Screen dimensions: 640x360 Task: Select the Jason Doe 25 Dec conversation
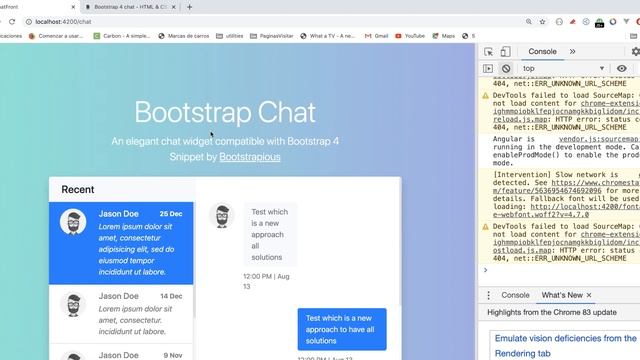[x=121, y=243]
